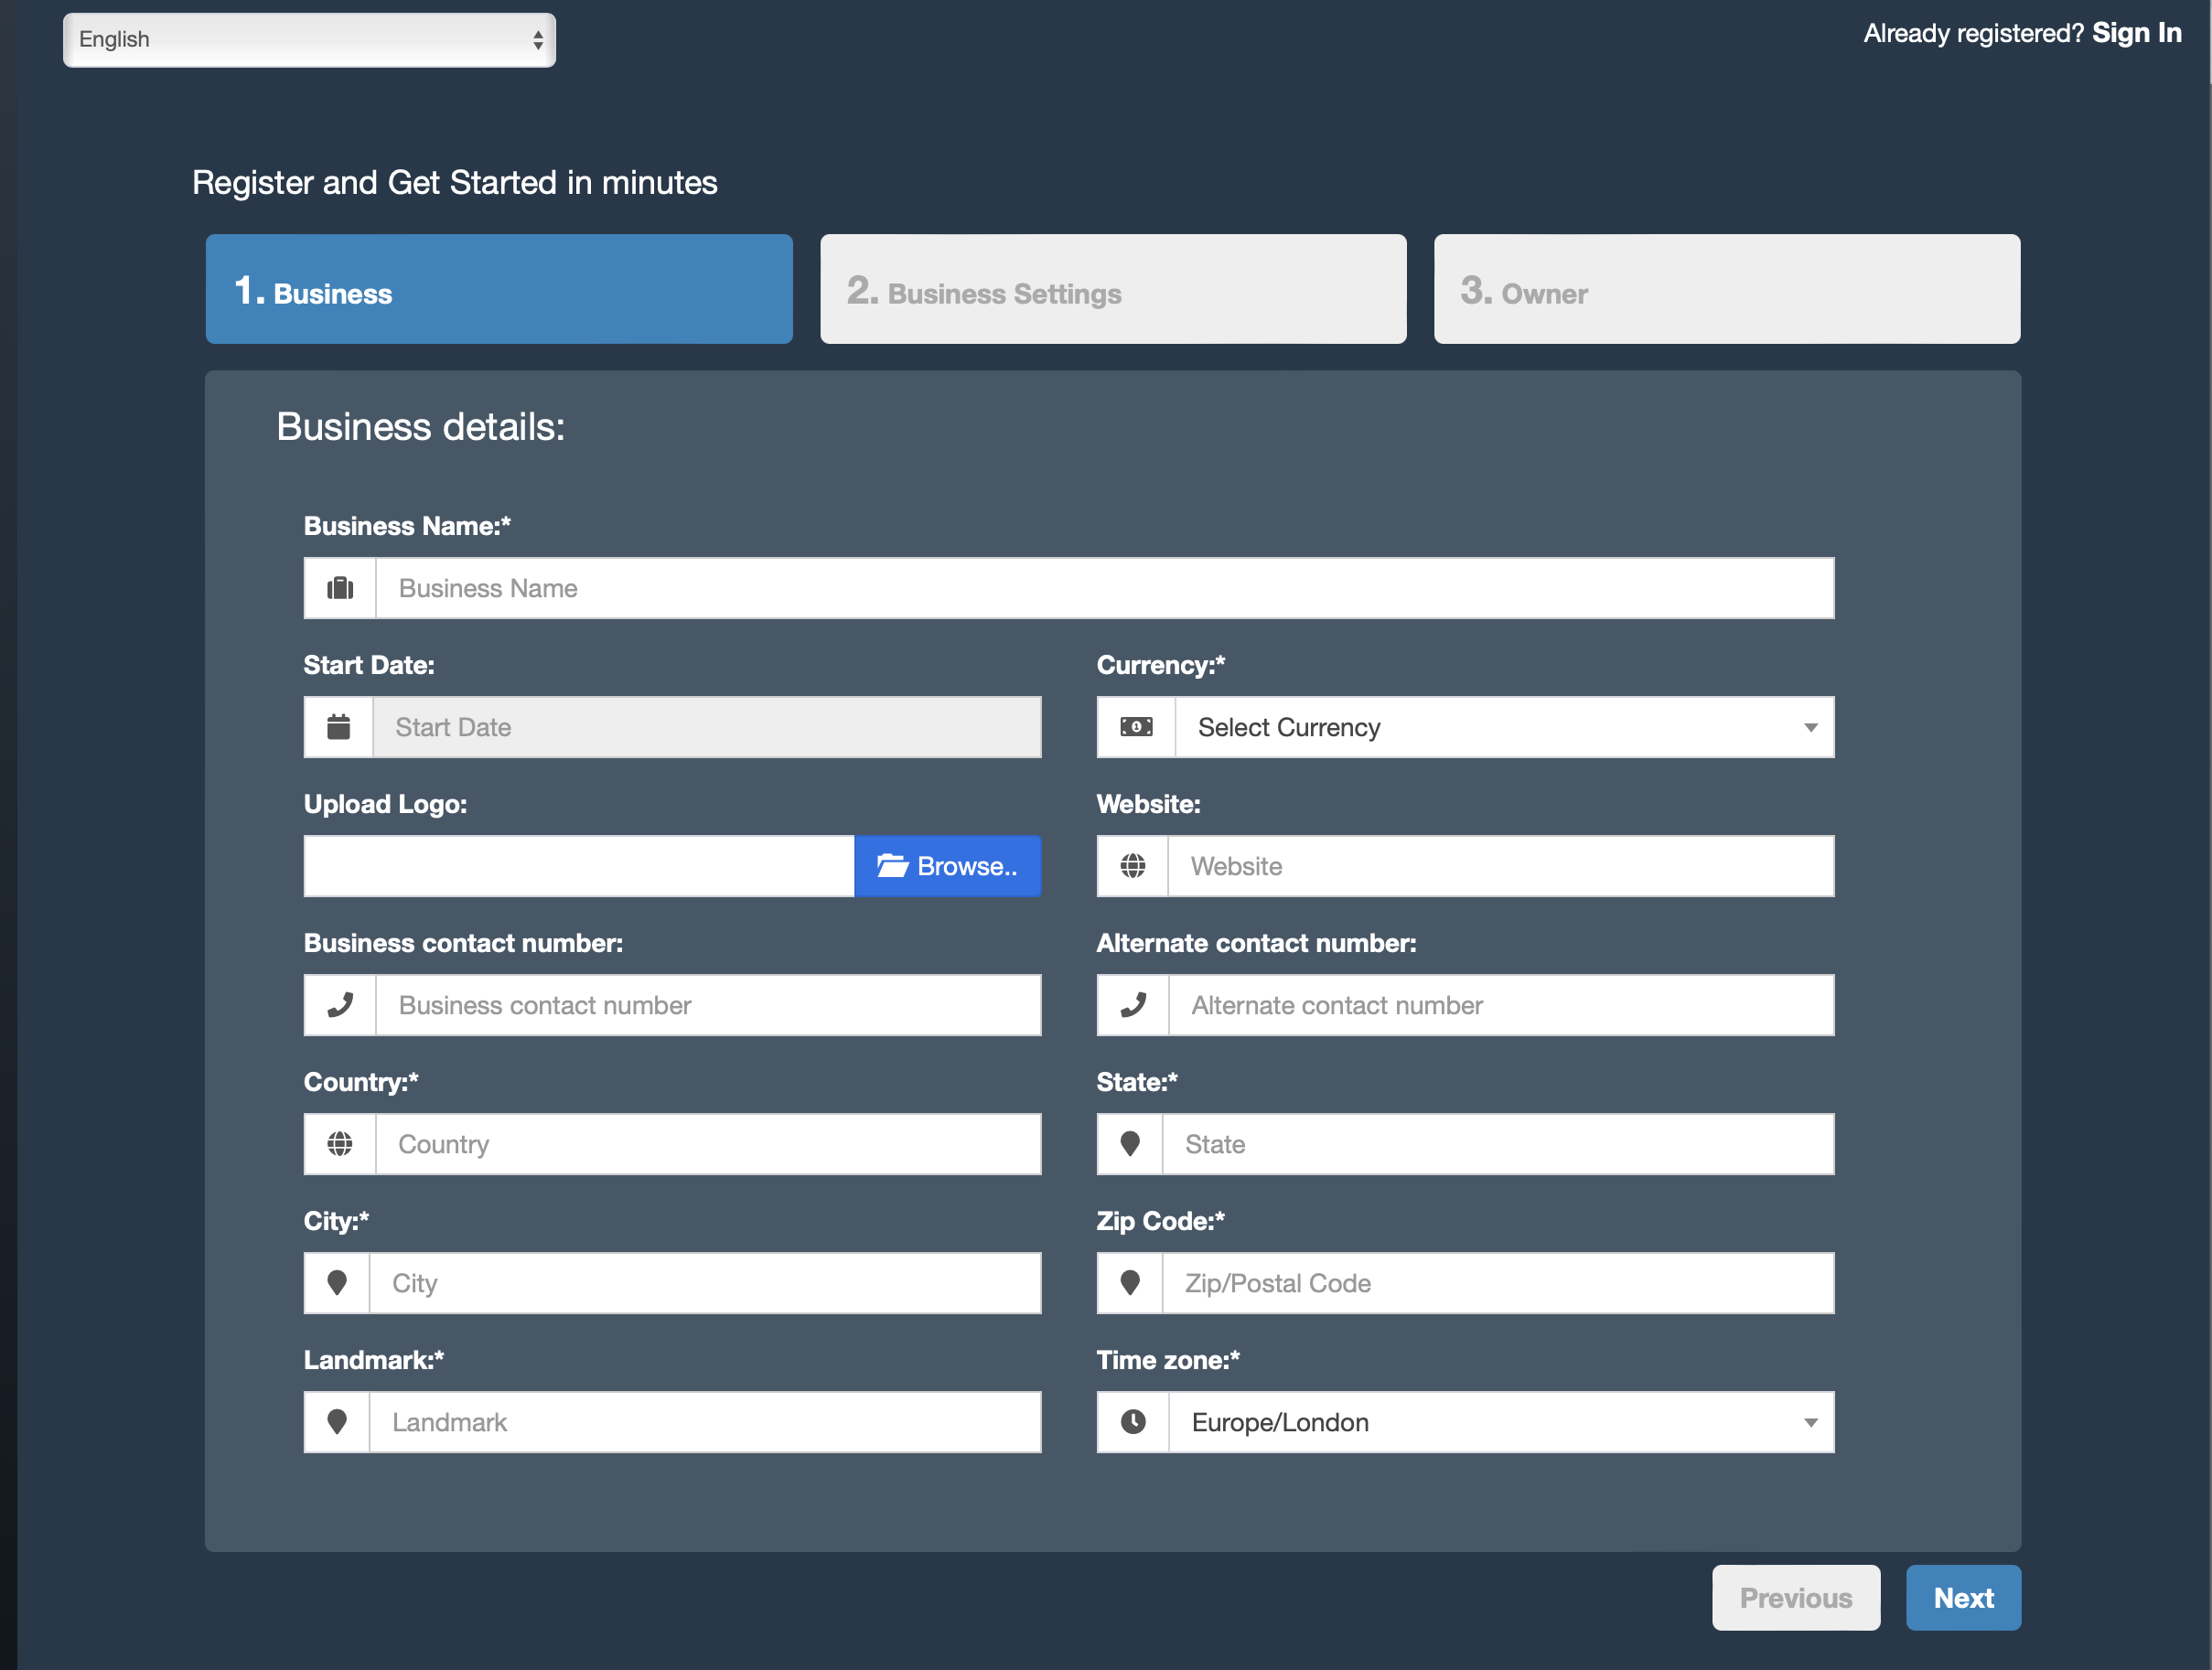Switch to the Business Settings step tab
This screenshot has height=1670, width=2212.
[x=1113, y=290]
